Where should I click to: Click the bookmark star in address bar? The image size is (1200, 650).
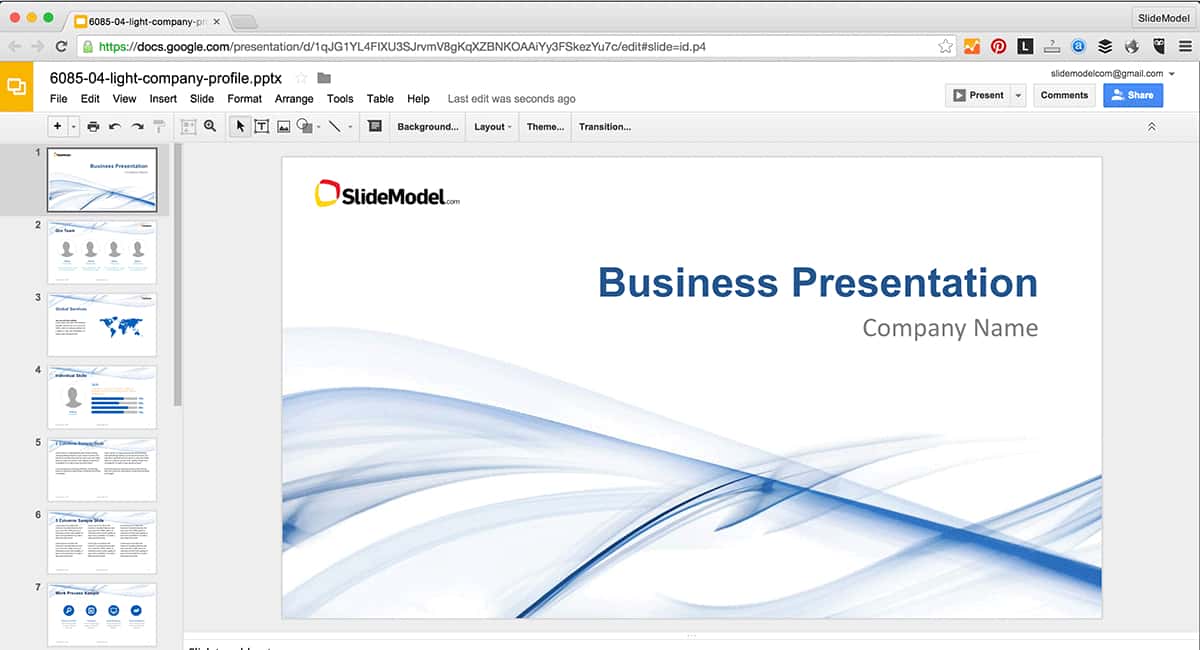pyautogui.click(x=945, y=46)
